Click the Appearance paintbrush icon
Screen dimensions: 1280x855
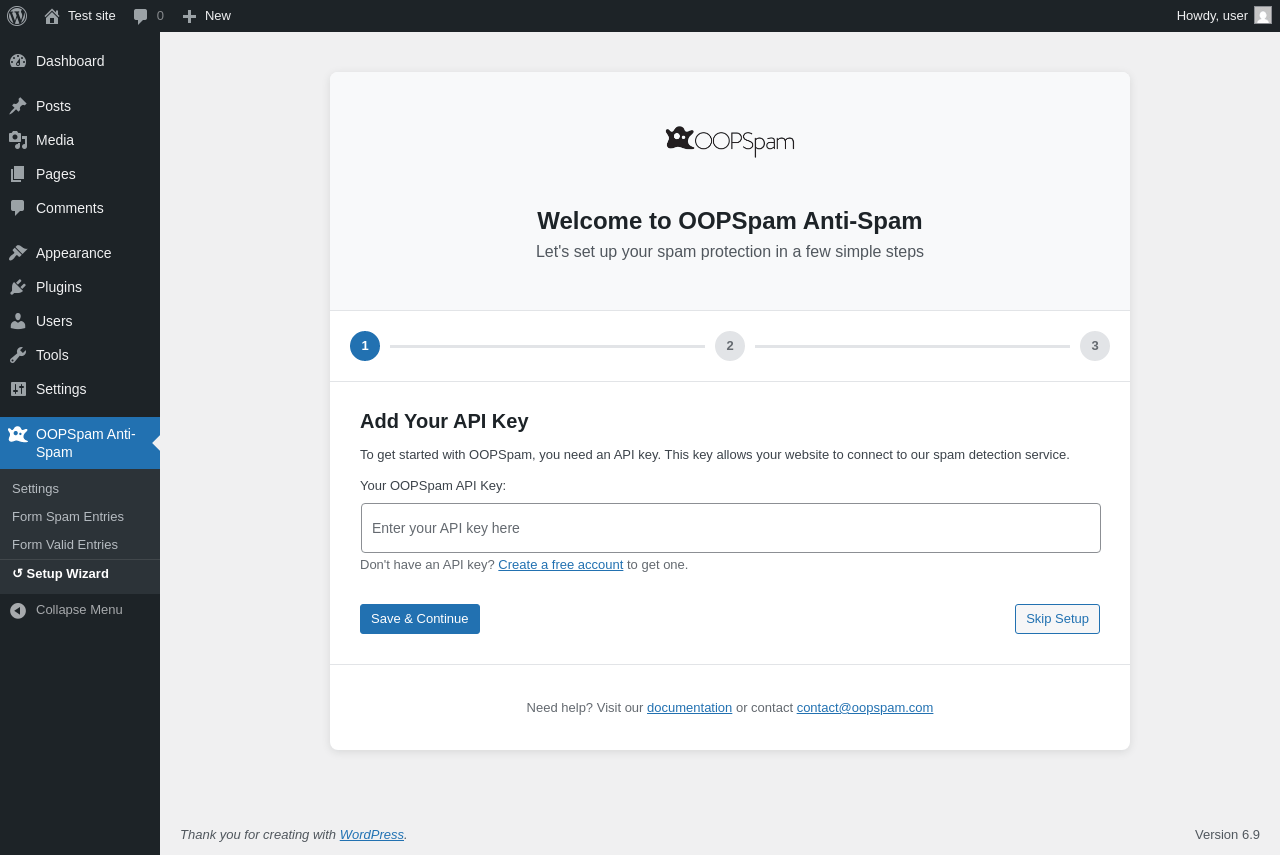click(x=18, y=253)
